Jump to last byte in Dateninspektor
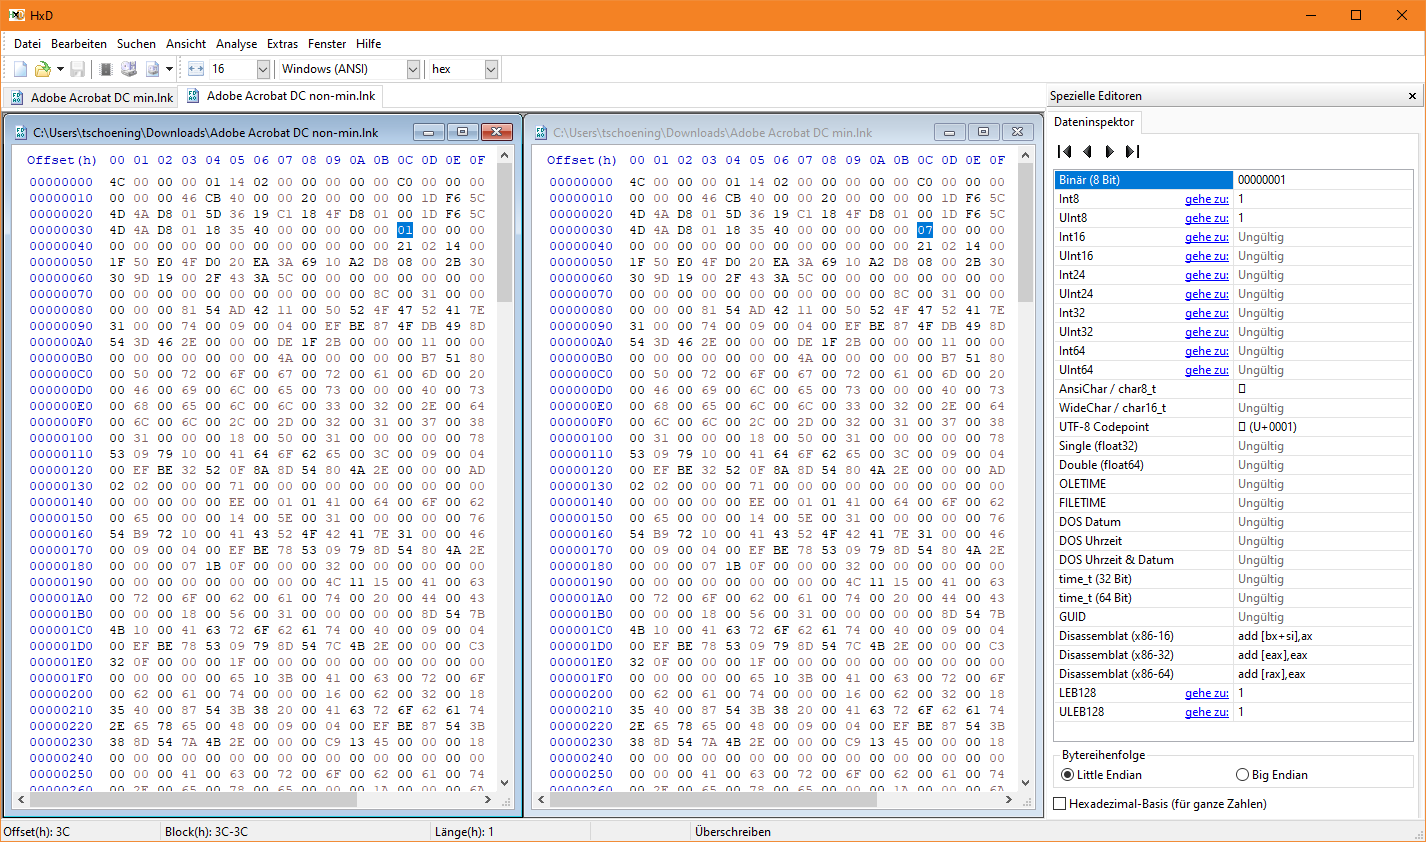This screenshot has width=1426, height=842. (x=1133, y=151)
